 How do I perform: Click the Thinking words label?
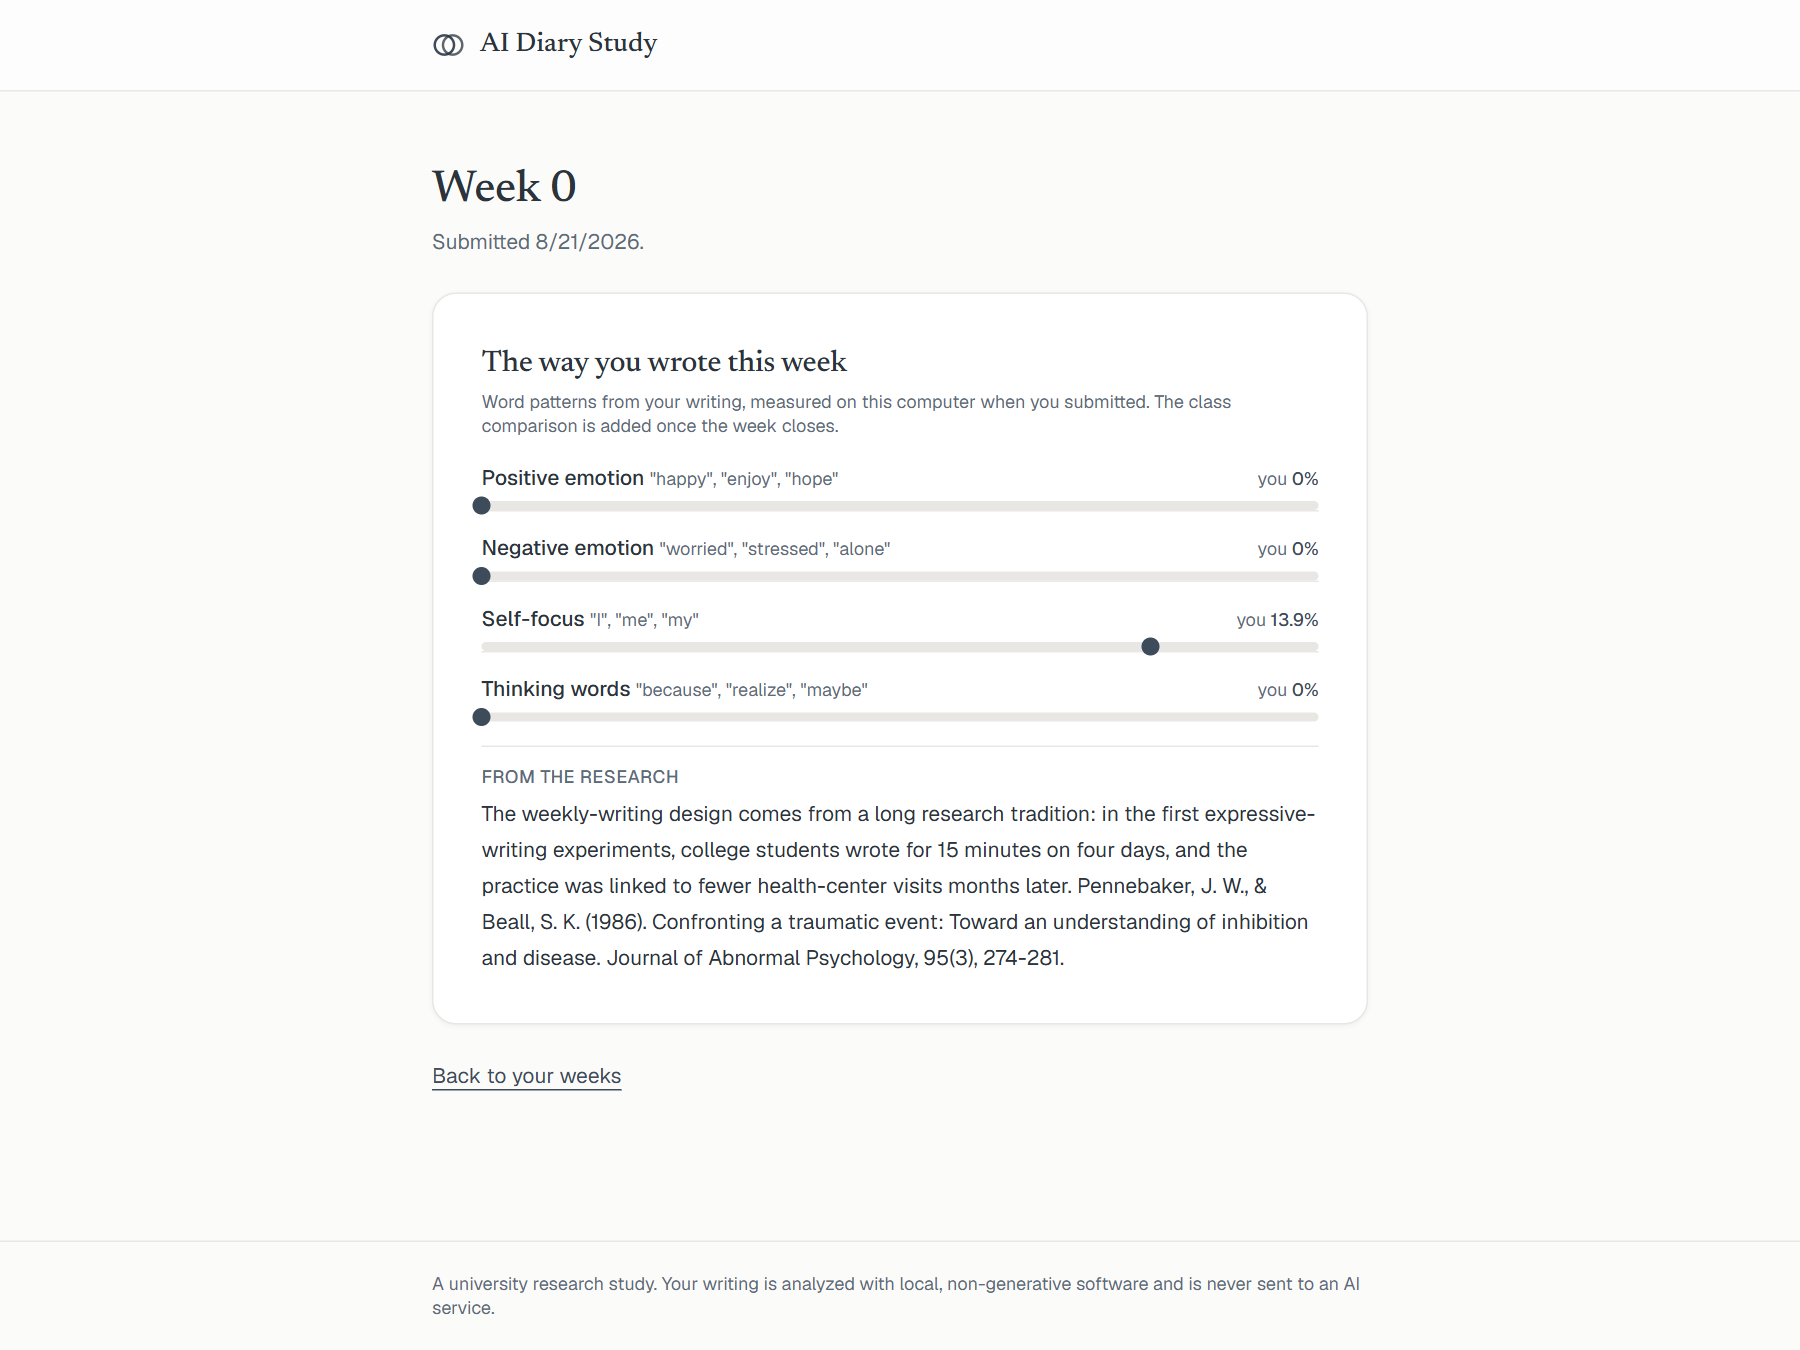tap(556, 689)
